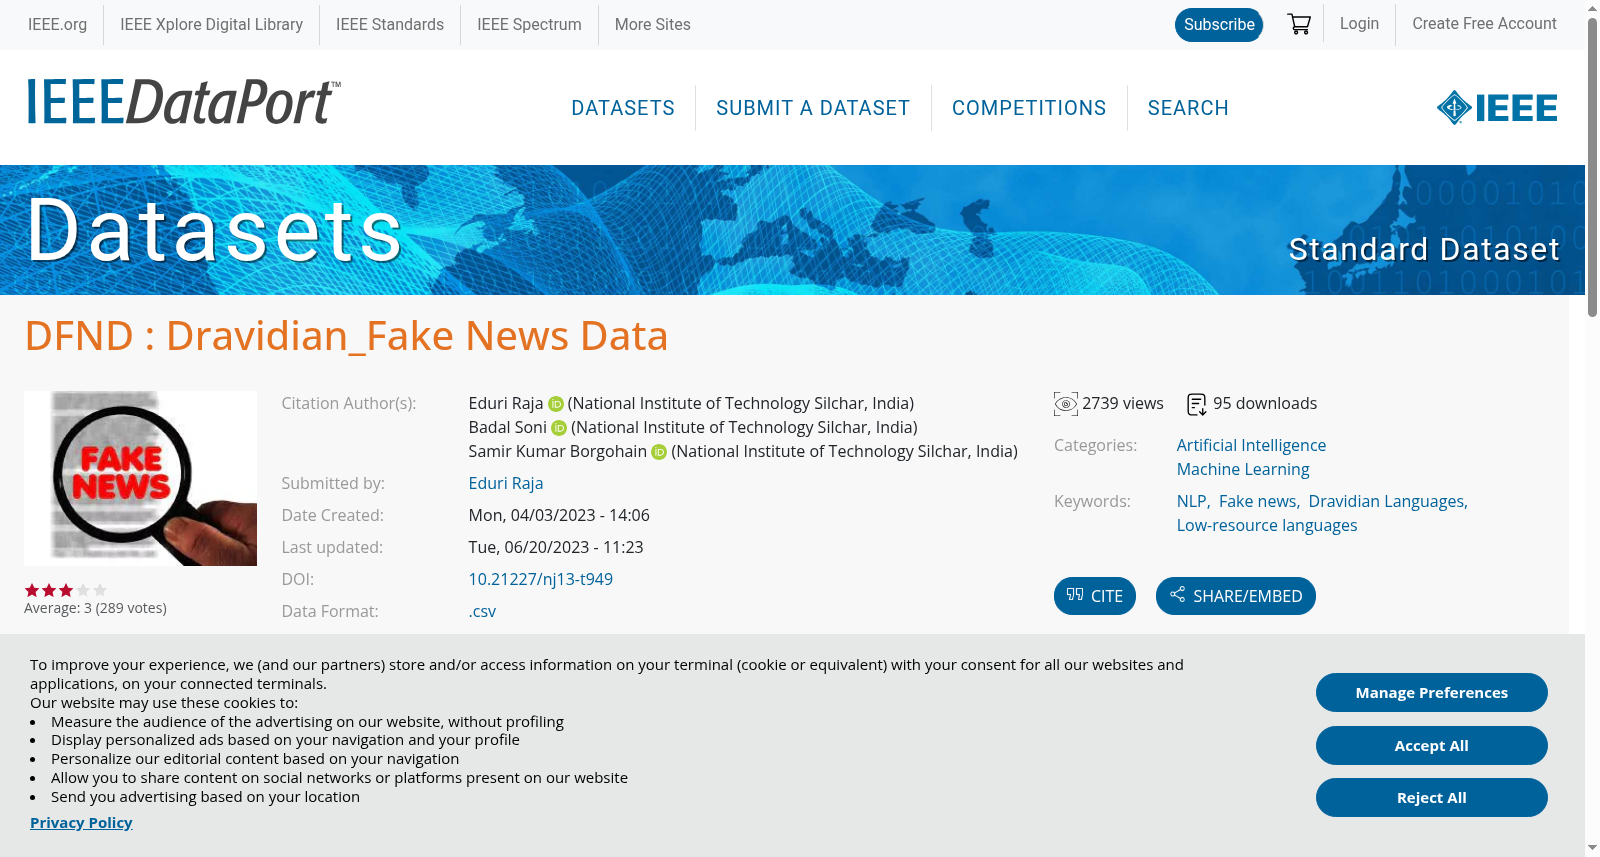Image resolution: width=1600 pixels, height=857 pixels.
Task: Click 'Average: 3 (289 votes)' text
Action: point(95,608)
